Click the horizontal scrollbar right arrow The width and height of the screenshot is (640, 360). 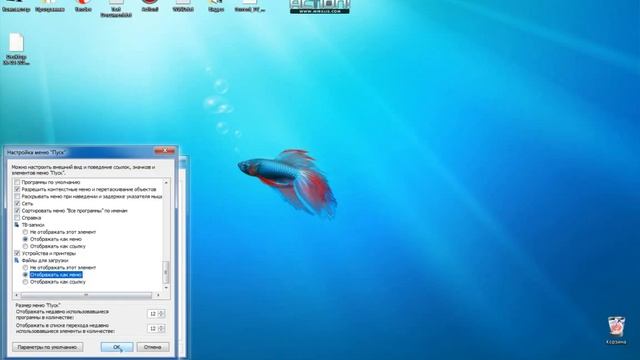(x=158, y=295)
